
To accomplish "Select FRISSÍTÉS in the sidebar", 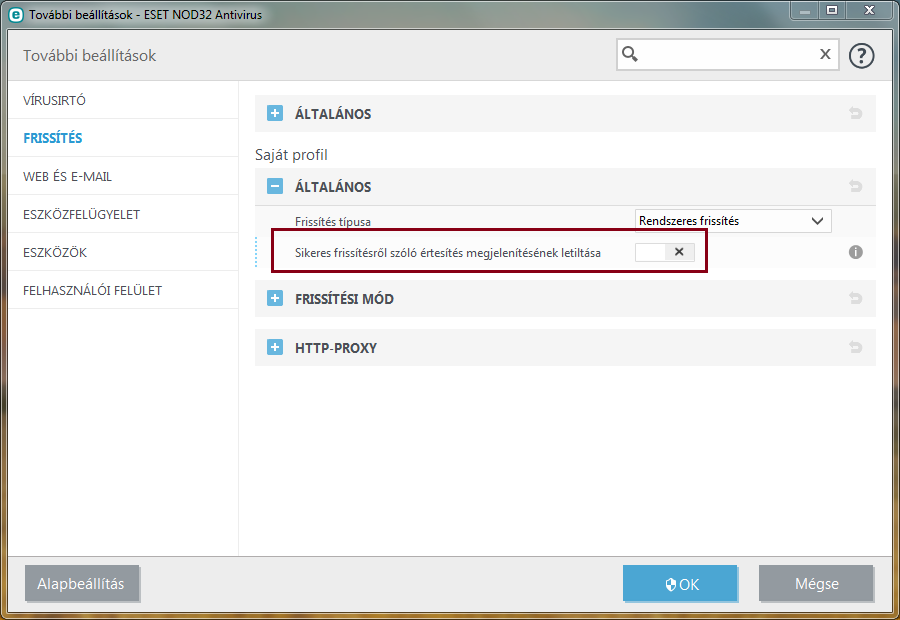I will click(123, 138).
